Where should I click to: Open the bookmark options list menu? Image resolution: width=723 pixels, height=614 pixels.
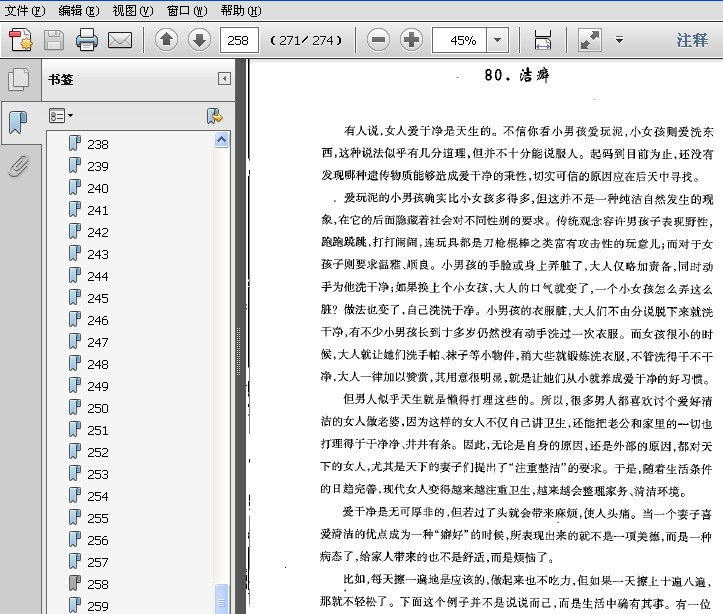(61, 116)
